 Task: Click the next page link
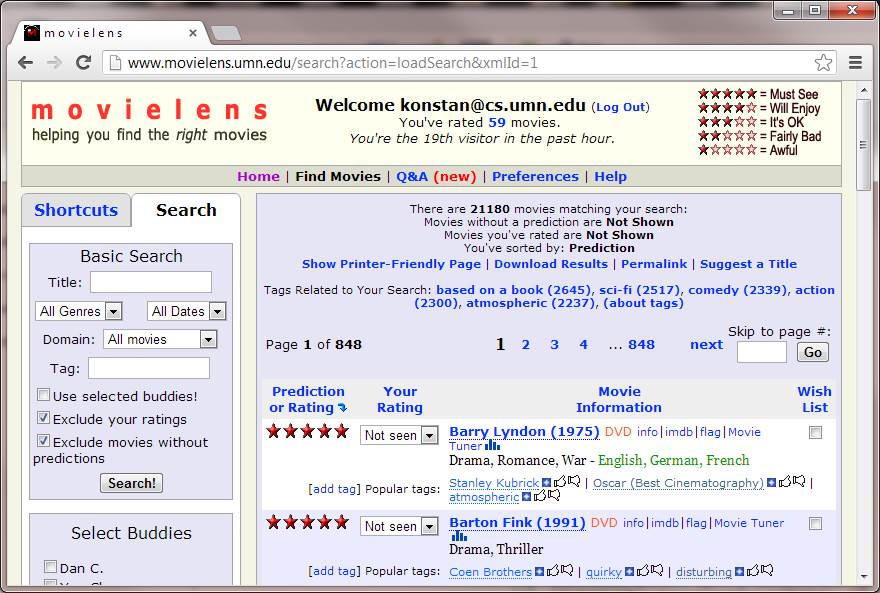(x=707, y=344)
